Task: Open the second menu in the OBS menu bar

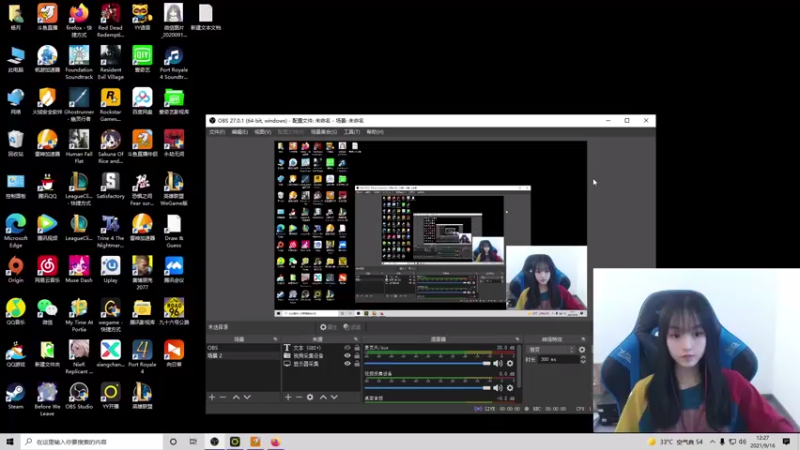Action: click(x=240, y=132)
